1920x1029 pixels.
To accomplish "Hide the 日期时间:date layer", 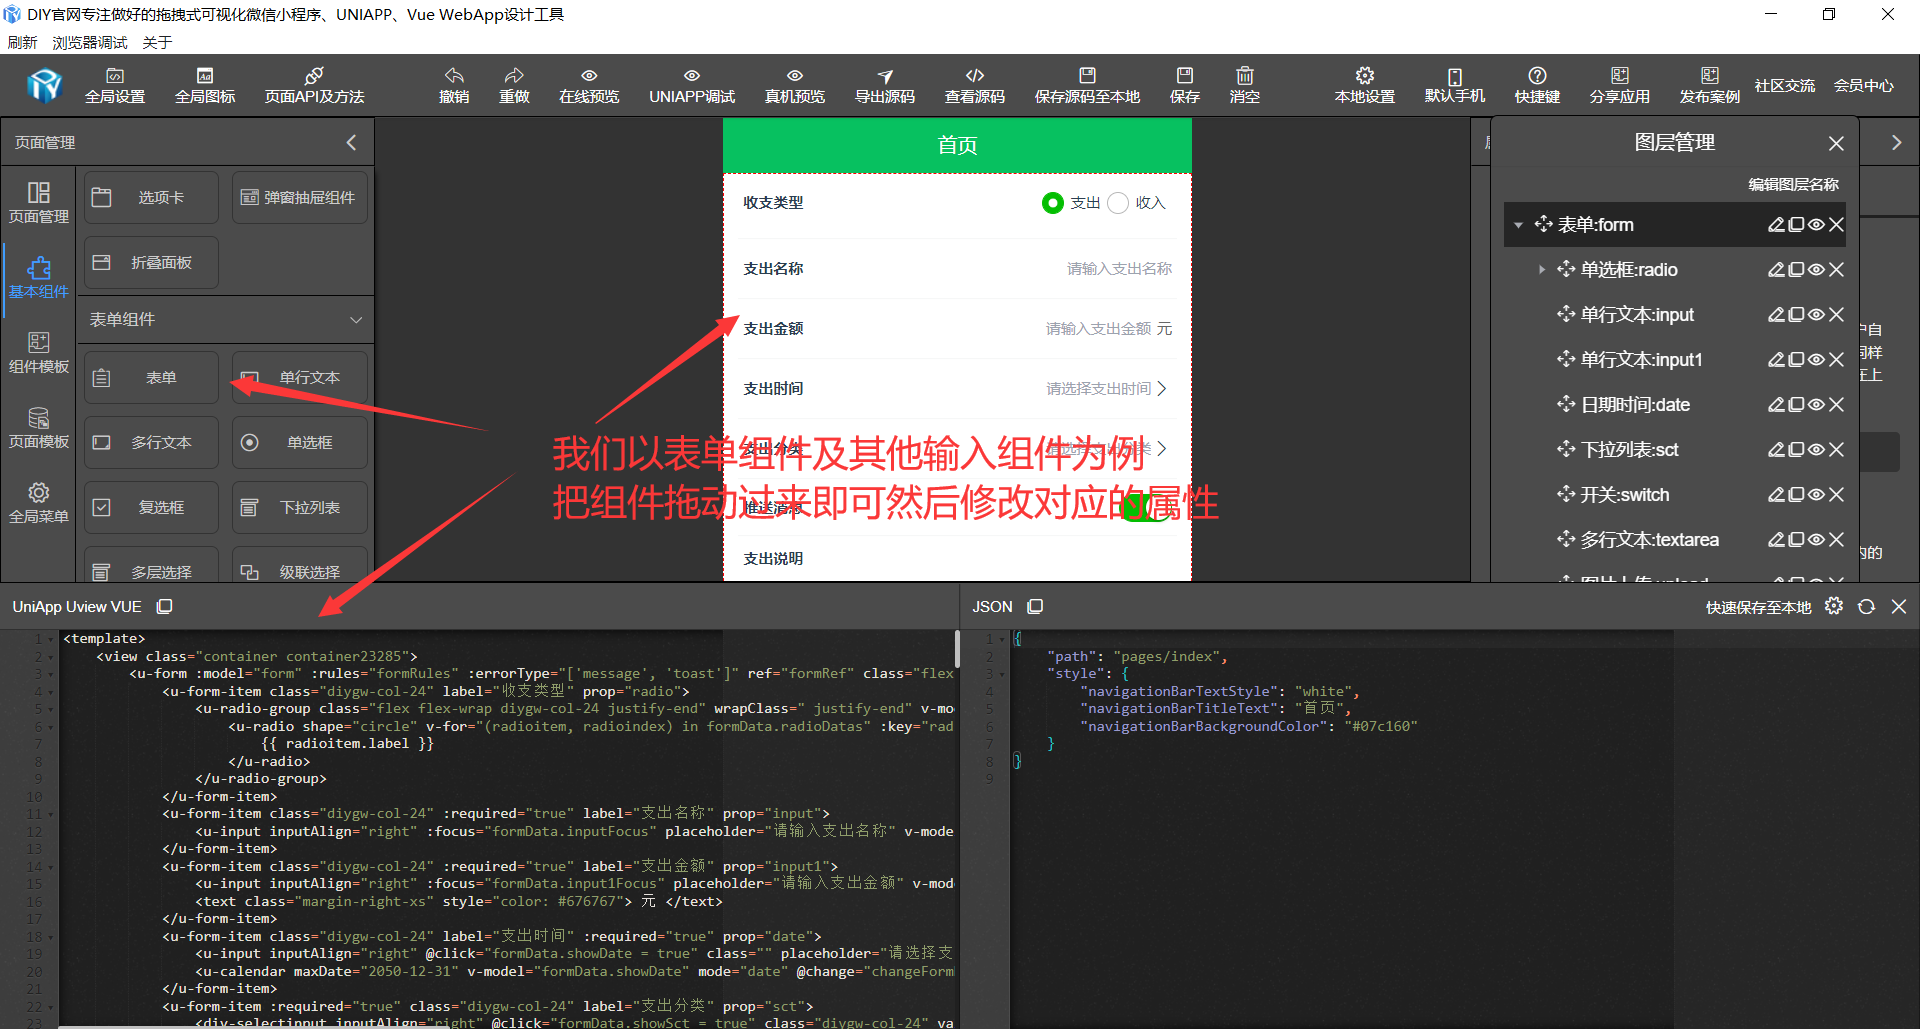I will click(1816, 405).
